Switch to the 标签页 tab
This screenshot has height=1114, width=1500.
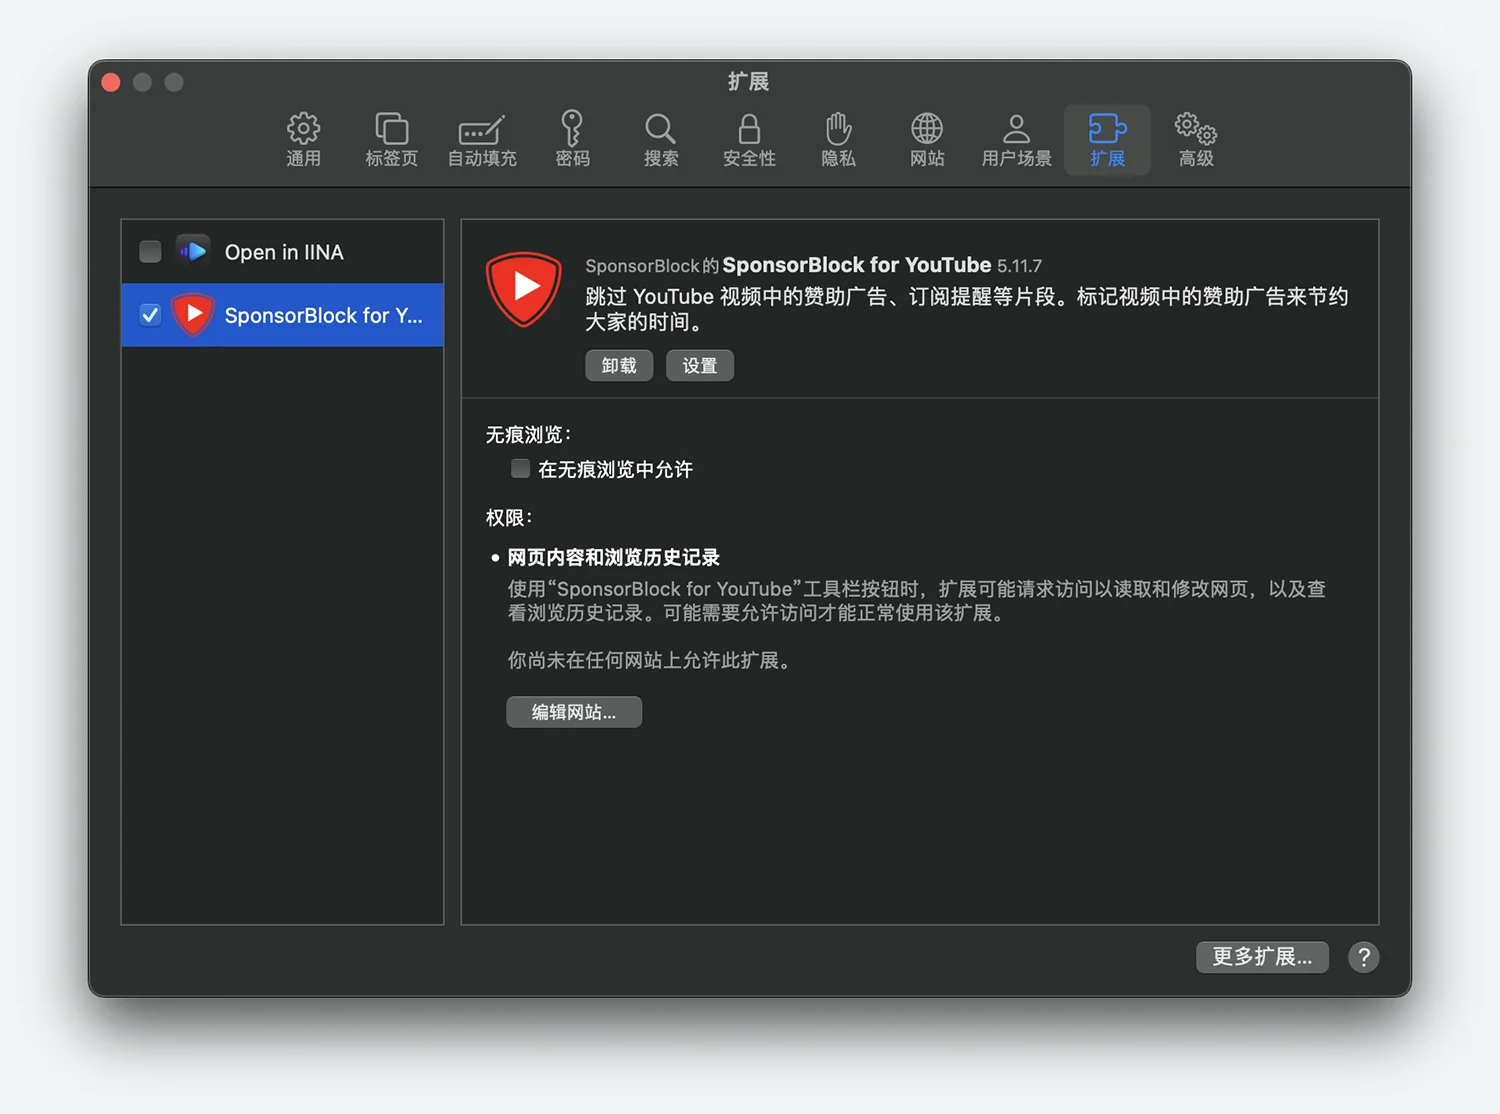pos(391,139)
